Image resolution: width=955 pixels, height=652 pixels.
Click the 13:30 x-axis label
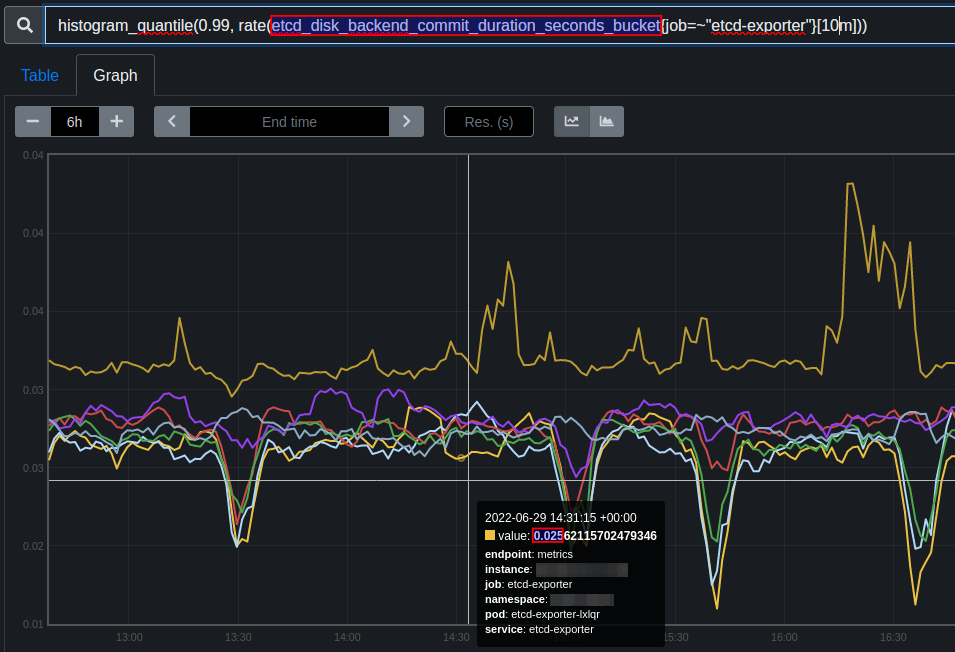click(x=238, y=637)
